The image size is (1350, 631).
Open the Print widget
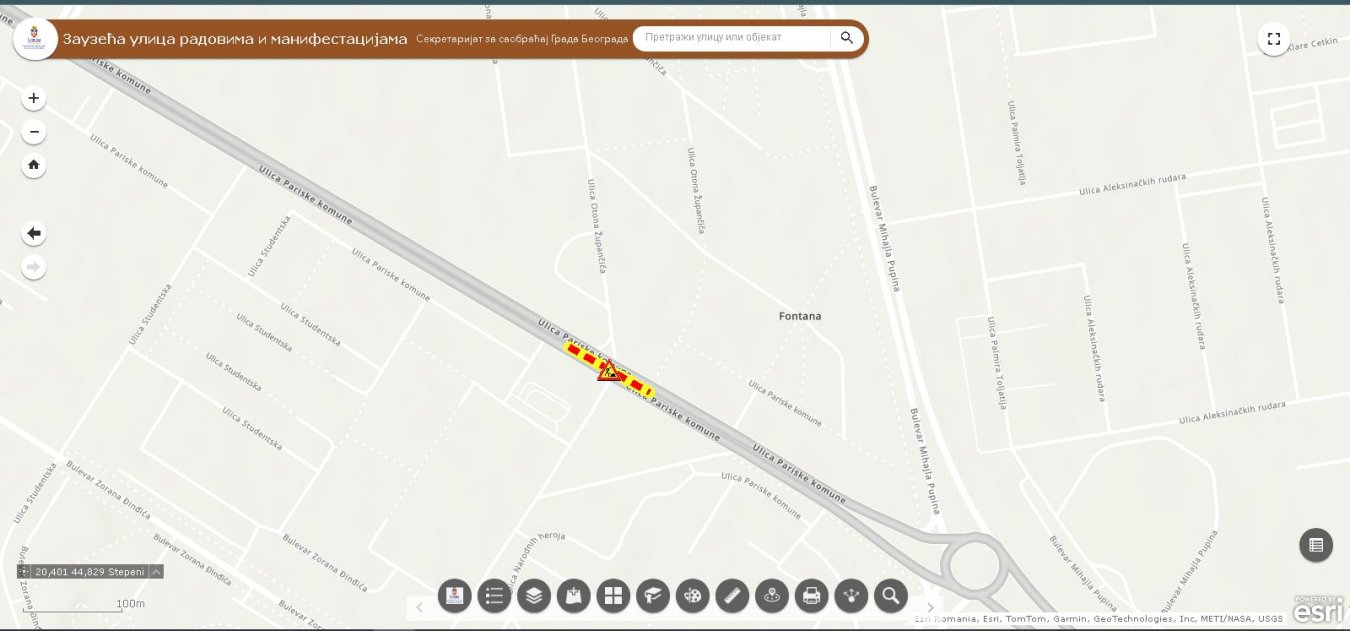[x=811, y=596]
